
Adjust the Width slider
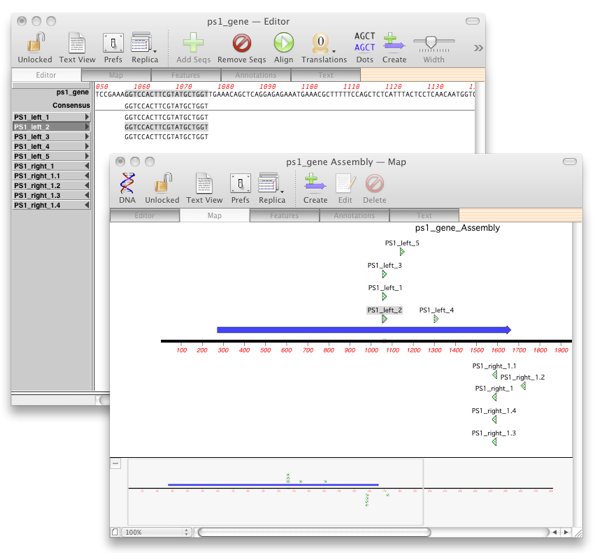[x=432, y=42]
